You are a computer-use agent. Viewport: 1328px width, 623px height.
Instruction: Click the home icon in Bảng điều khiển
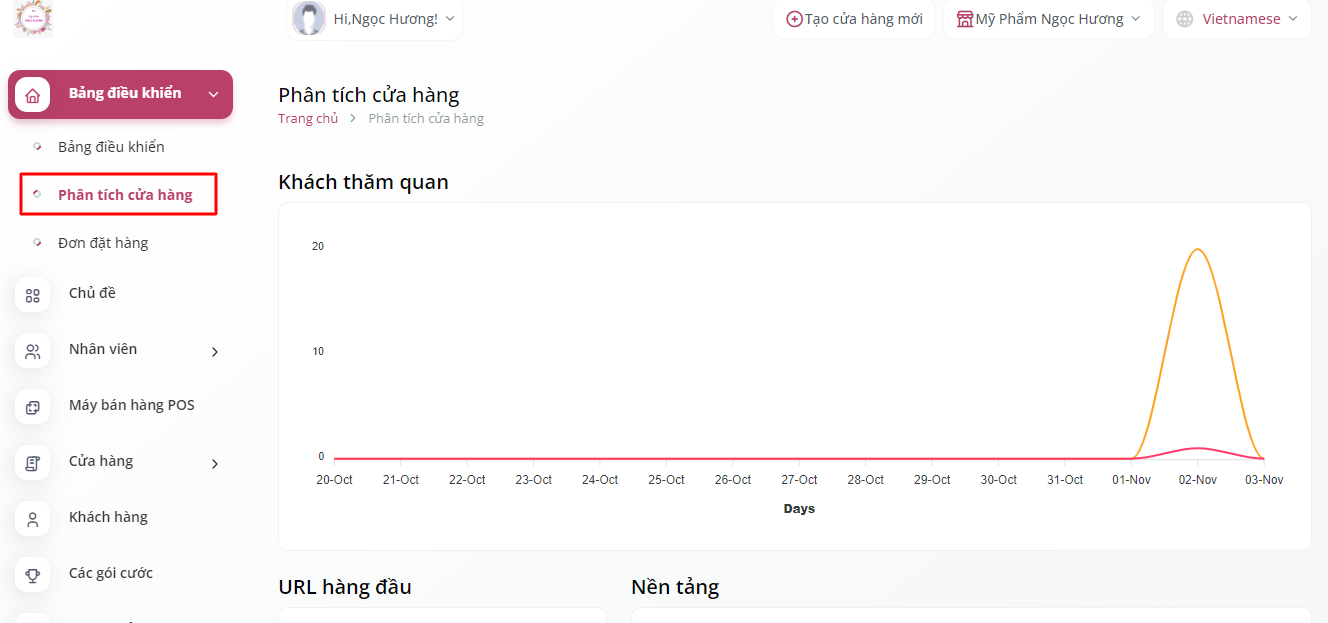[33, 95]
